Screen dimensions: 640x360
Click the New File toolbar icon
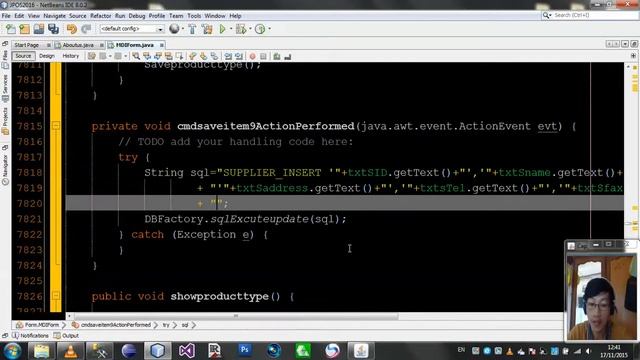coord(11,29)
